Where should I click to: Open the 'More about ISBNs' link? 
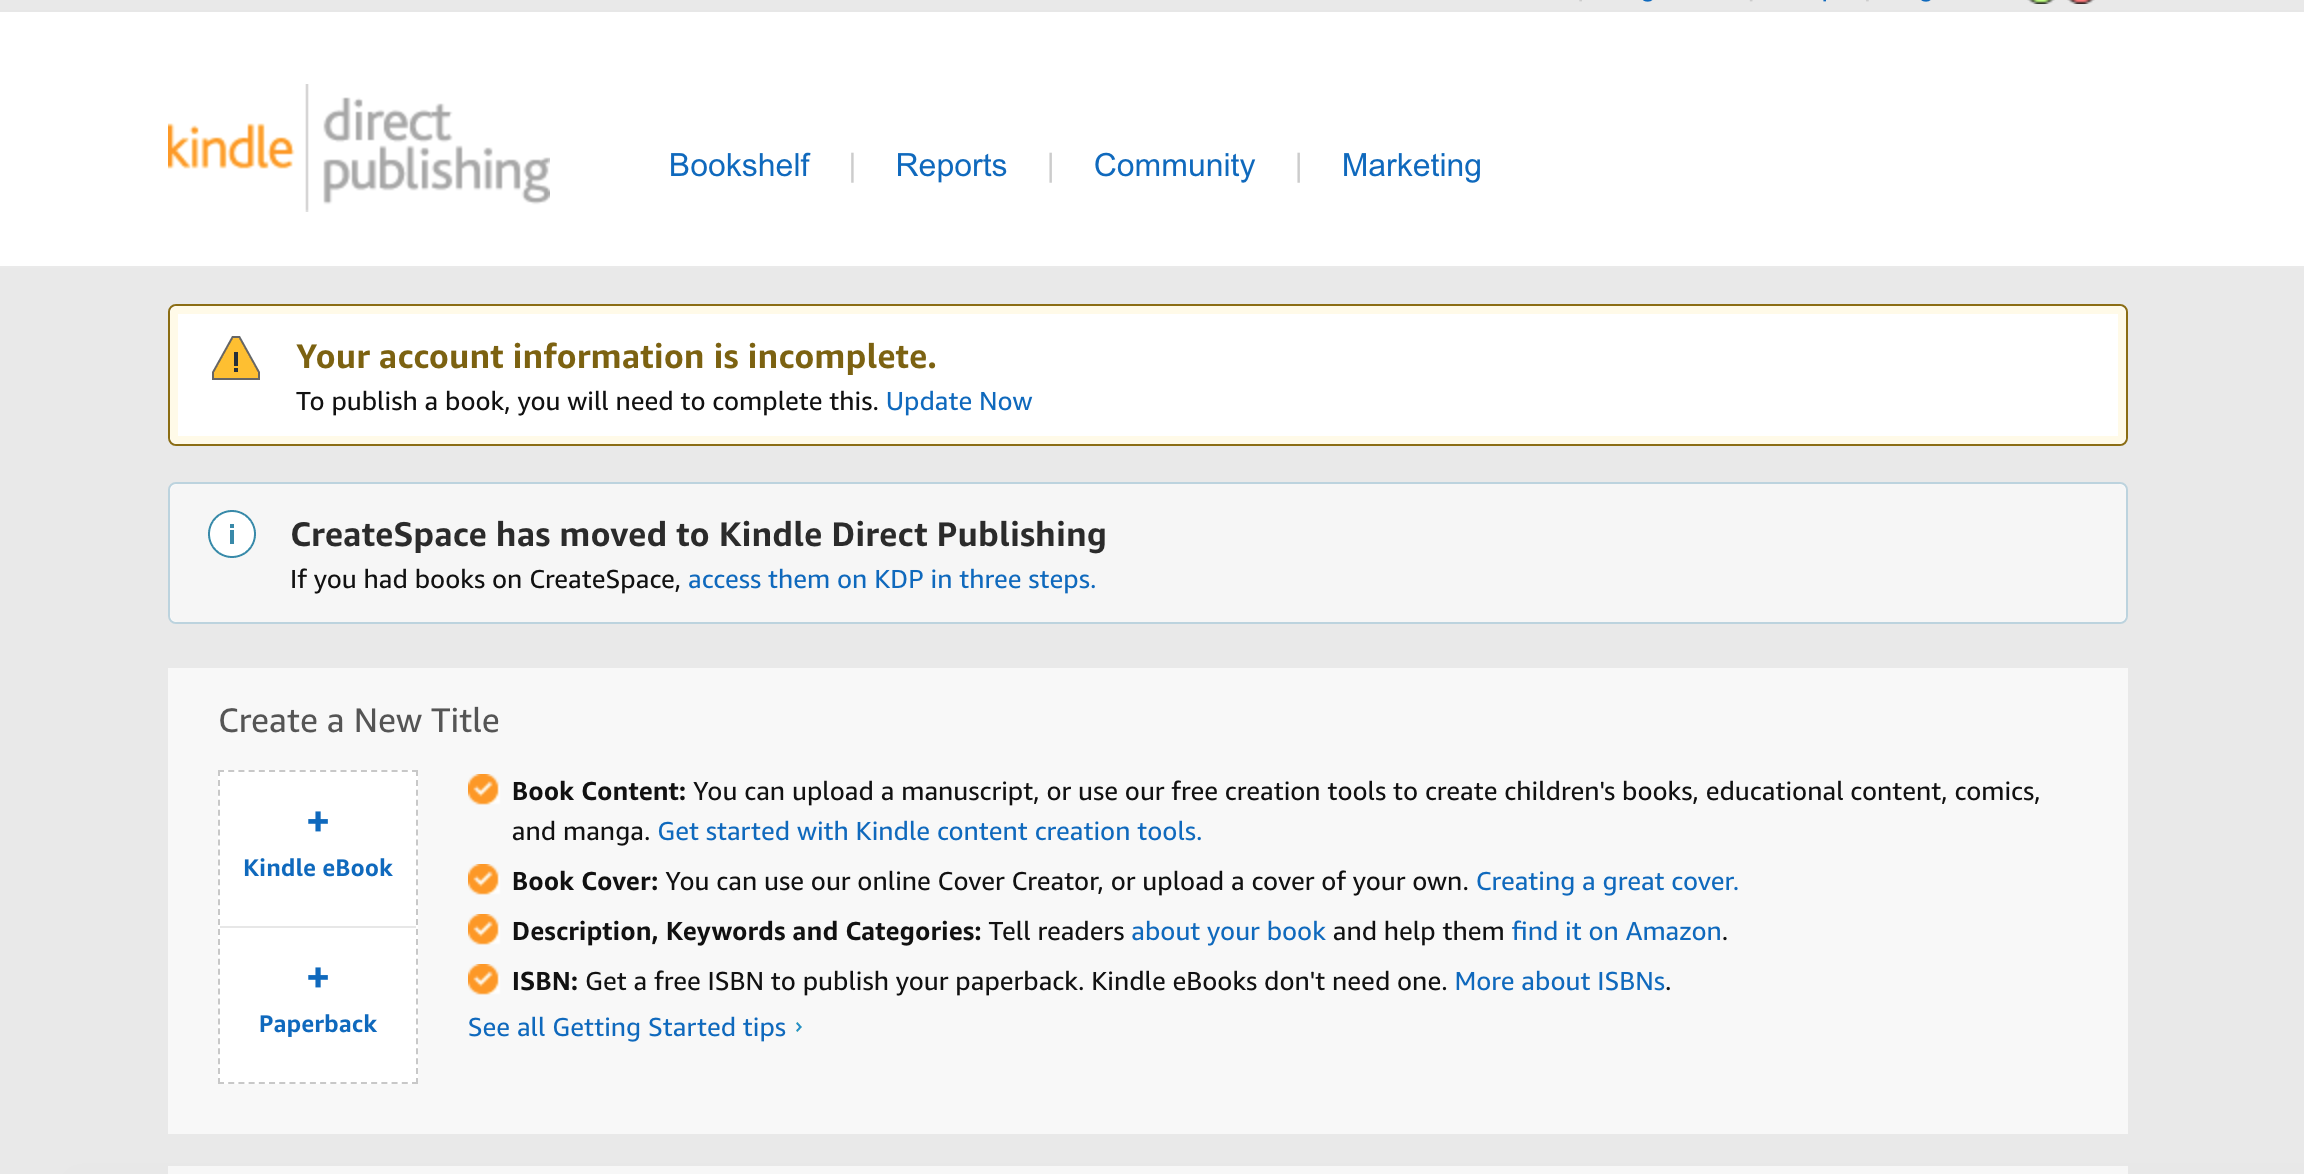tap(1560, 981)
